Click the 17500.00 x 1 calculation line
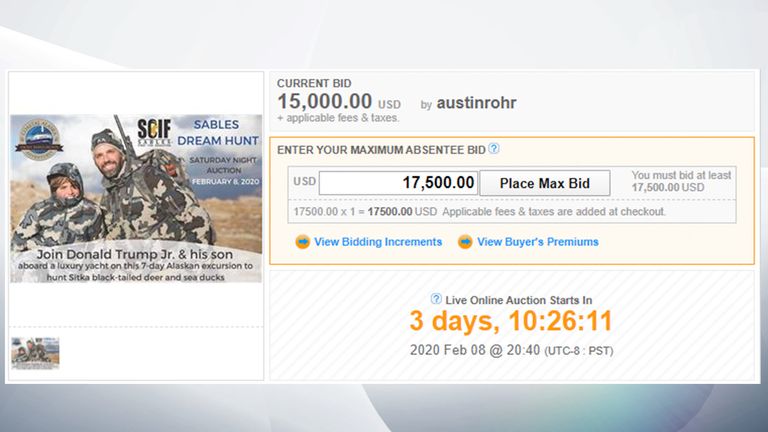Screen dimensions: 768x432 [479, 212]
